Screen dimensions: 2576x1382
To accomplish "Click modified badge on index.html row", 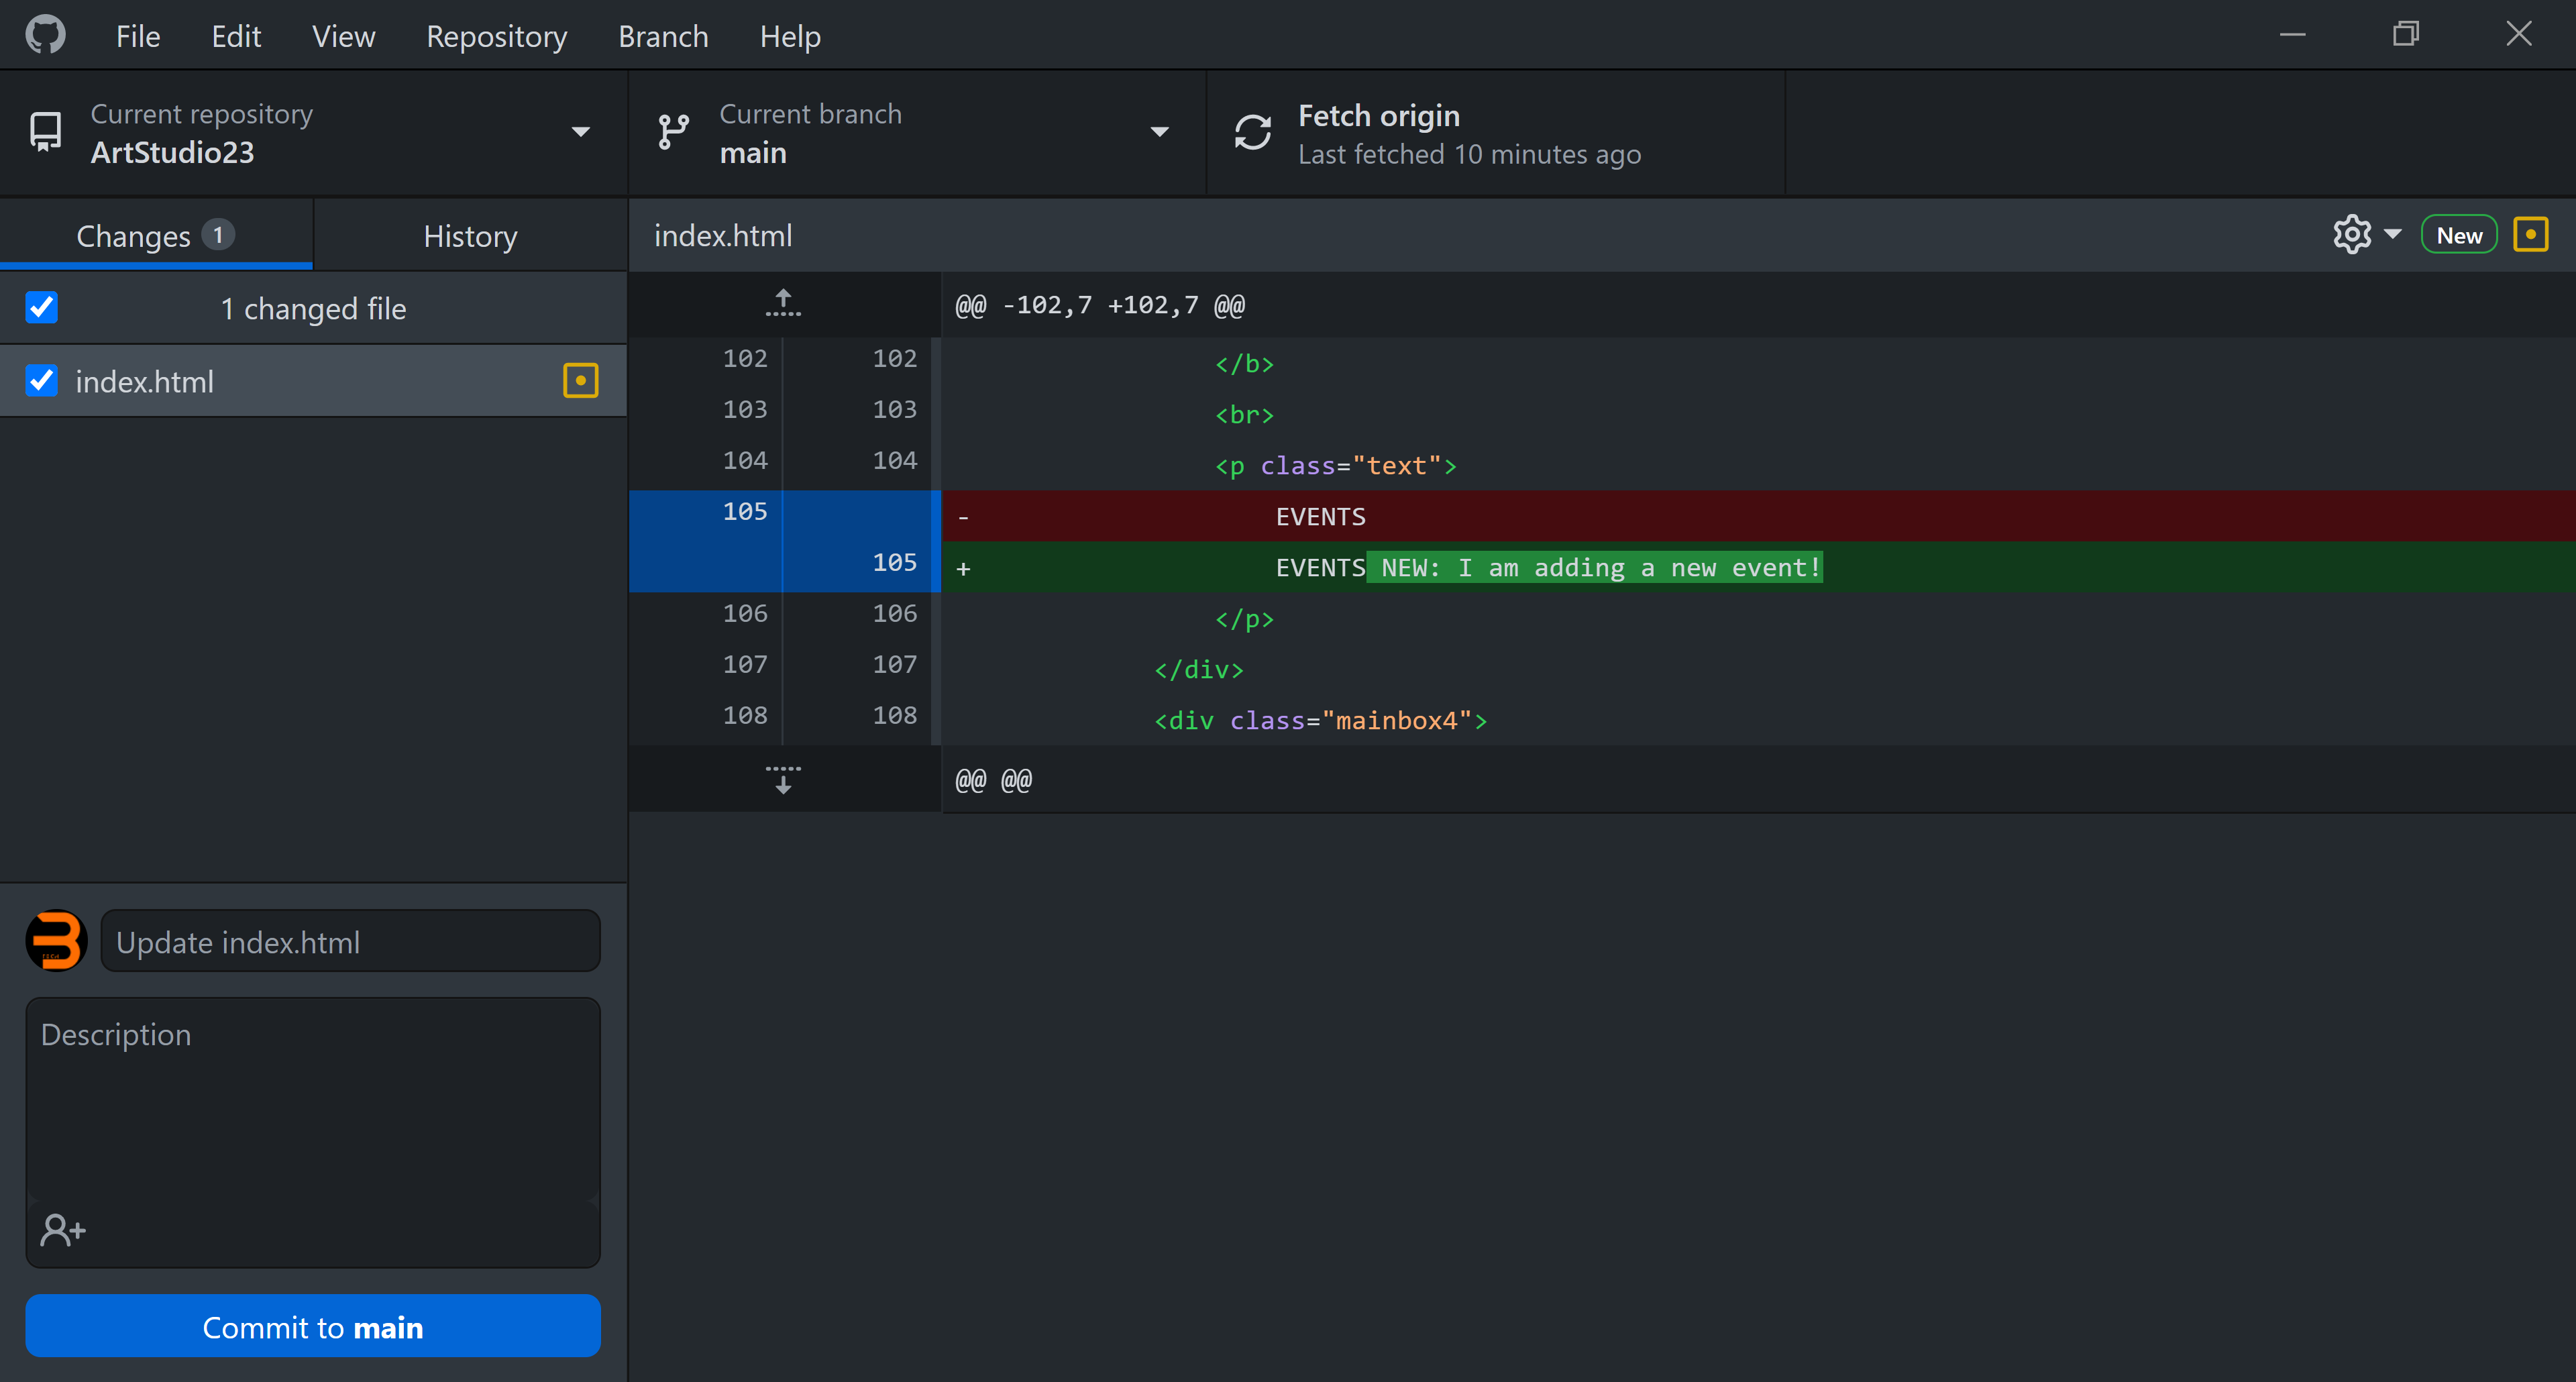I will click(581, 381).
